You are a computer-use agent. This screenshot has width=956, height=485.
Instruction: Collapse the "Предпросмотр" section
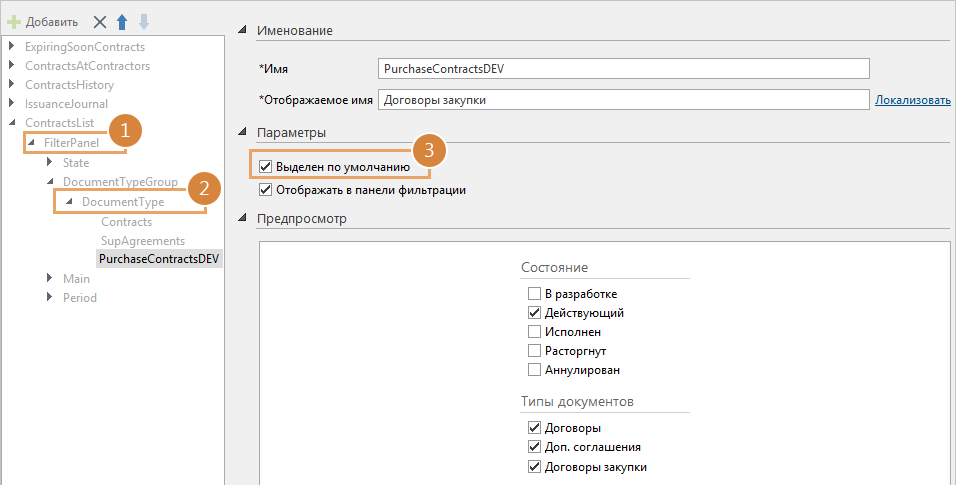coord(243,220)
